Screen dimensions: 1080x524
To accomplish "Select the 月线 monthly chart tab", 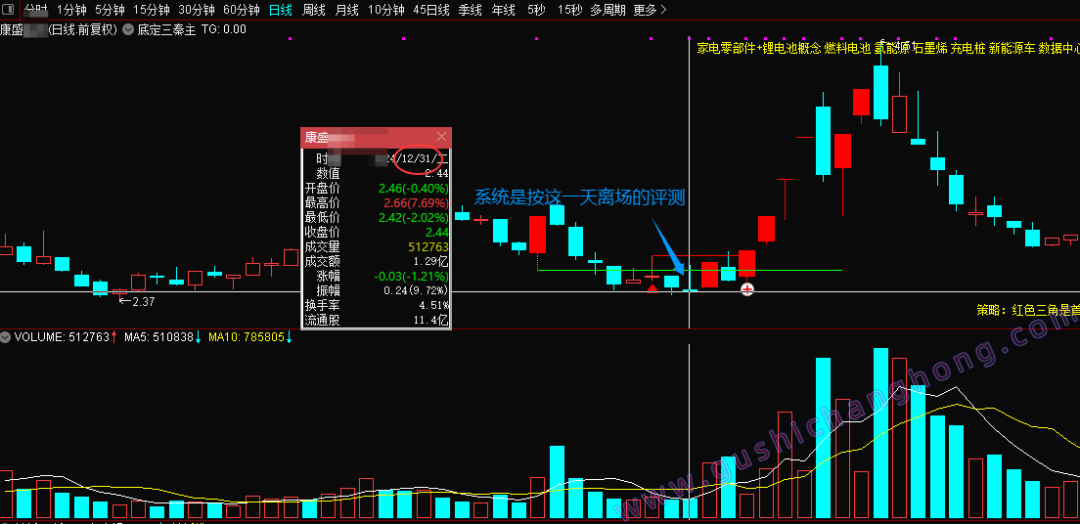I will click(346, 10).
